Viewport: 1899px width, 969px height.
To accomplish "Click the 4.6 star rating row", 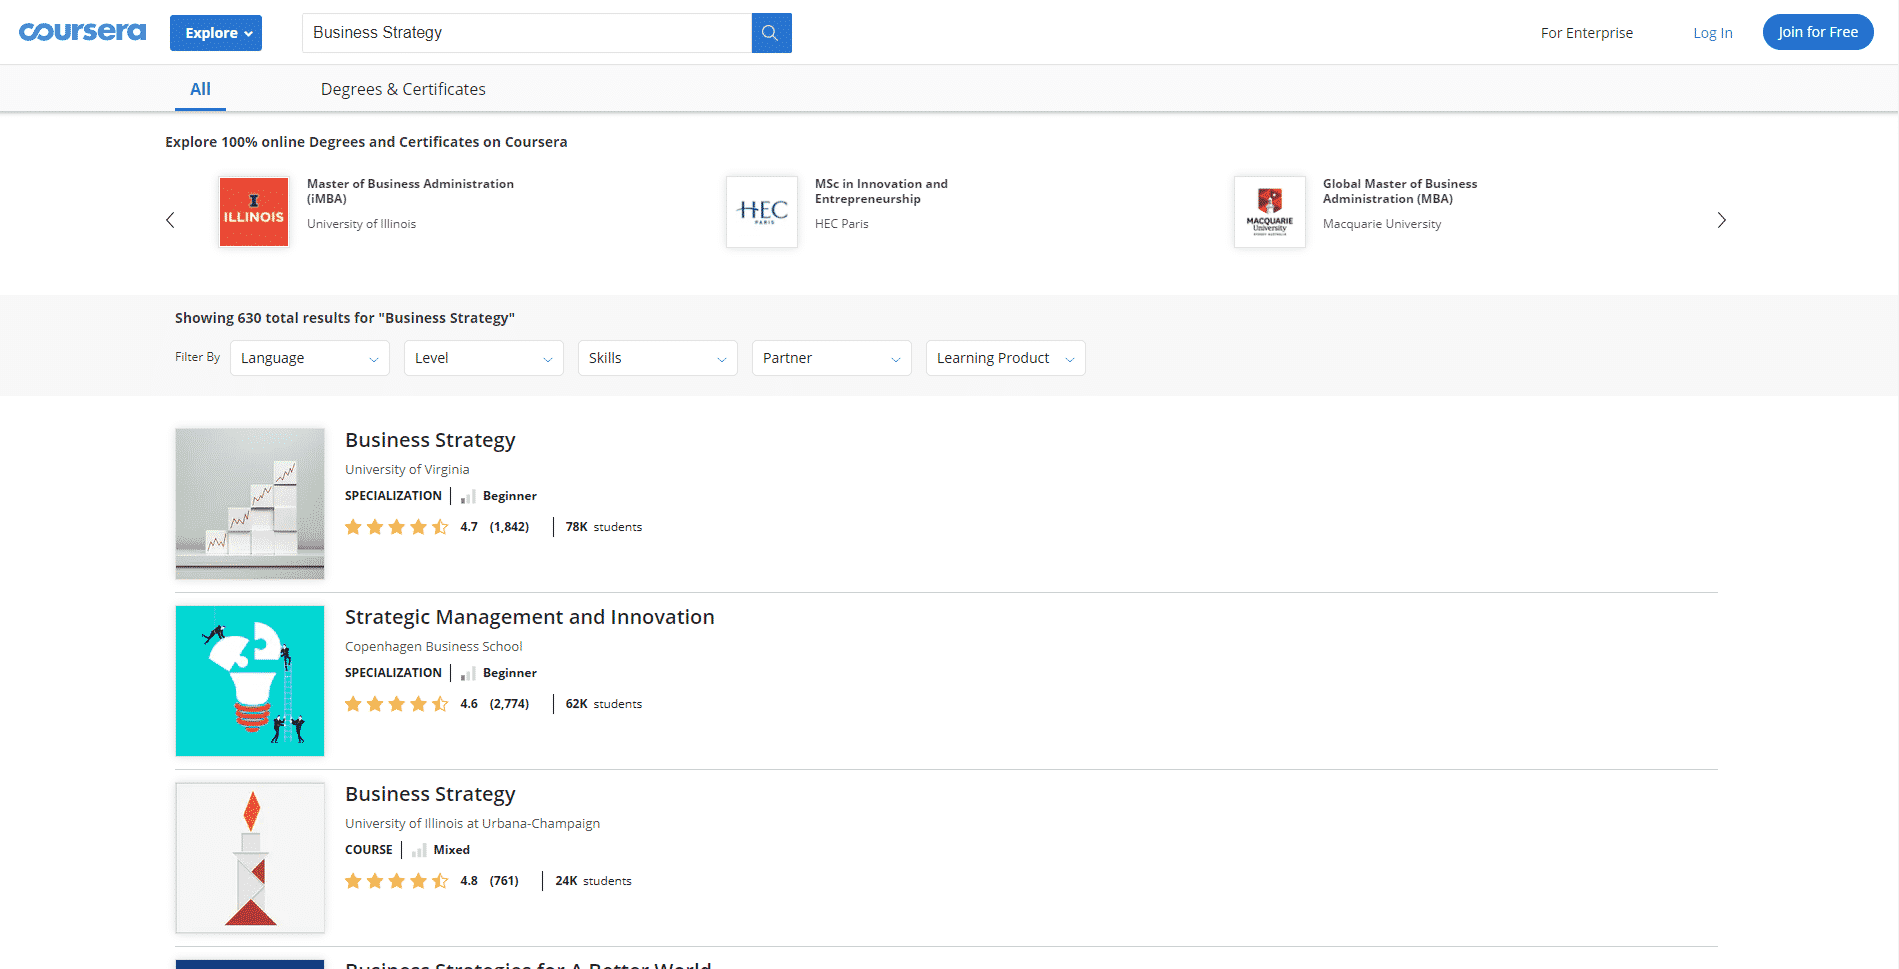I will click(437, 704).
